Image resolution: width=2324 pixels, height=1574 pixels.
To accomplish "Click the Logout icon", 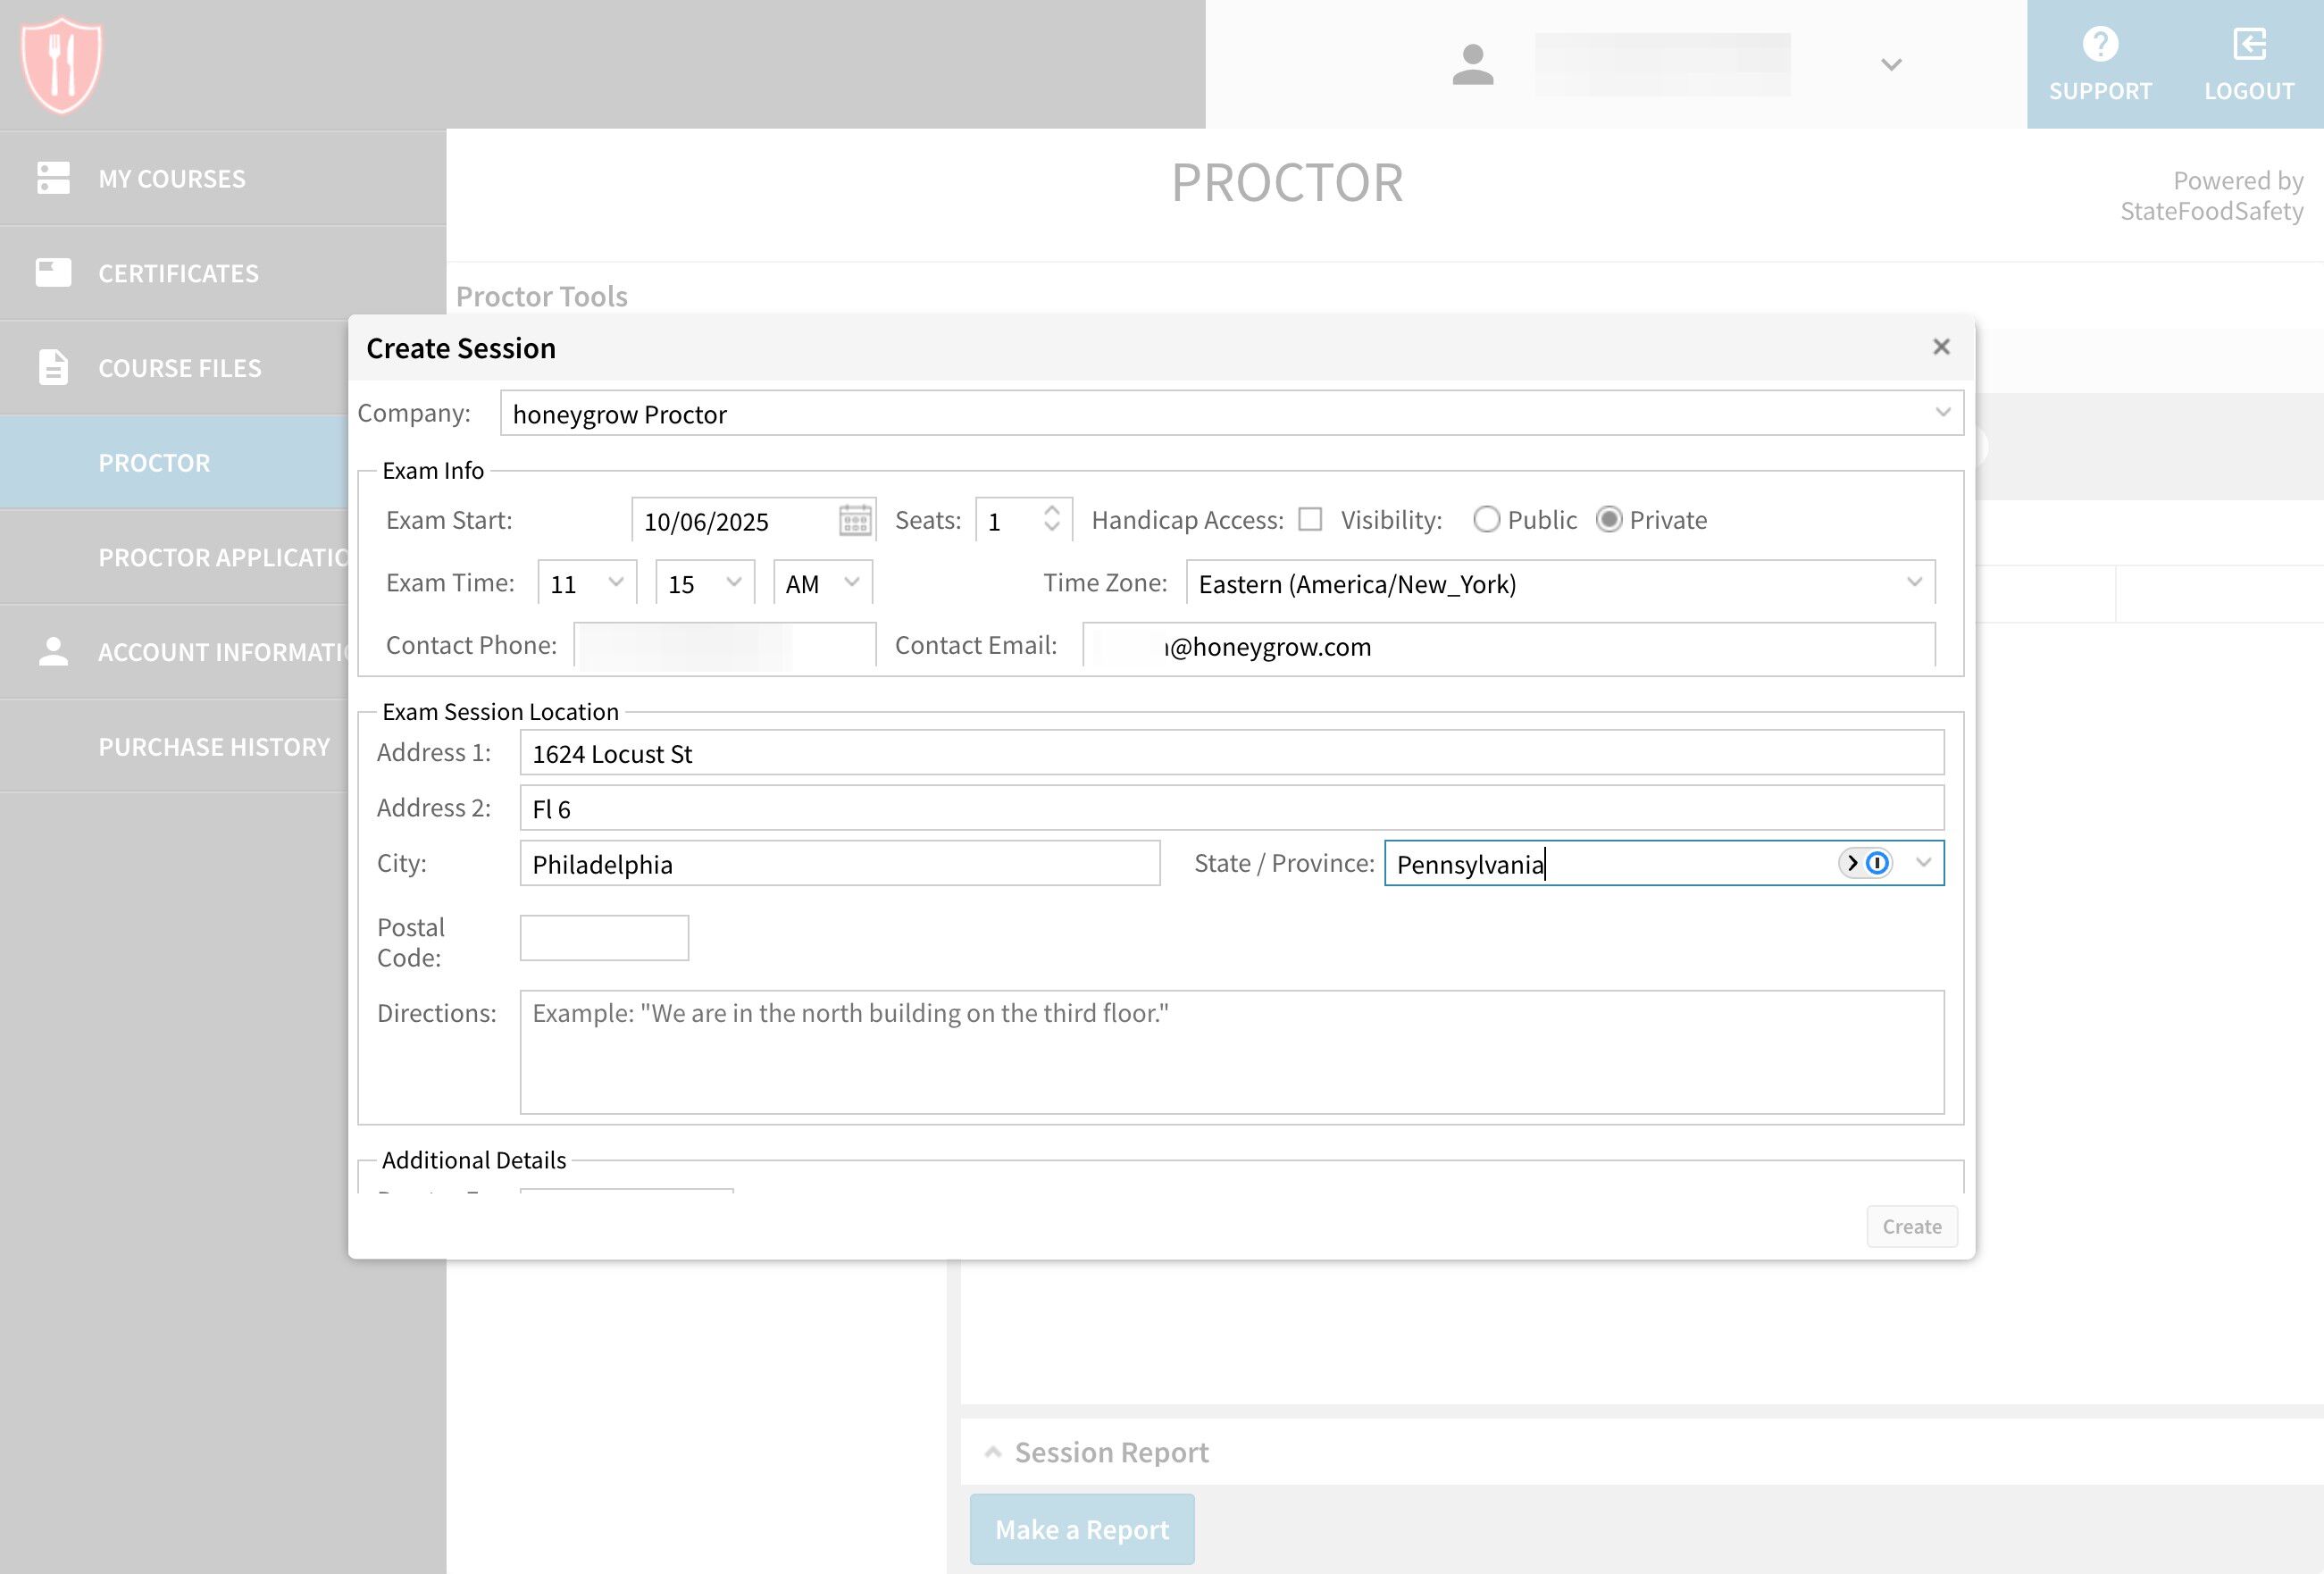I will 2248,44.
